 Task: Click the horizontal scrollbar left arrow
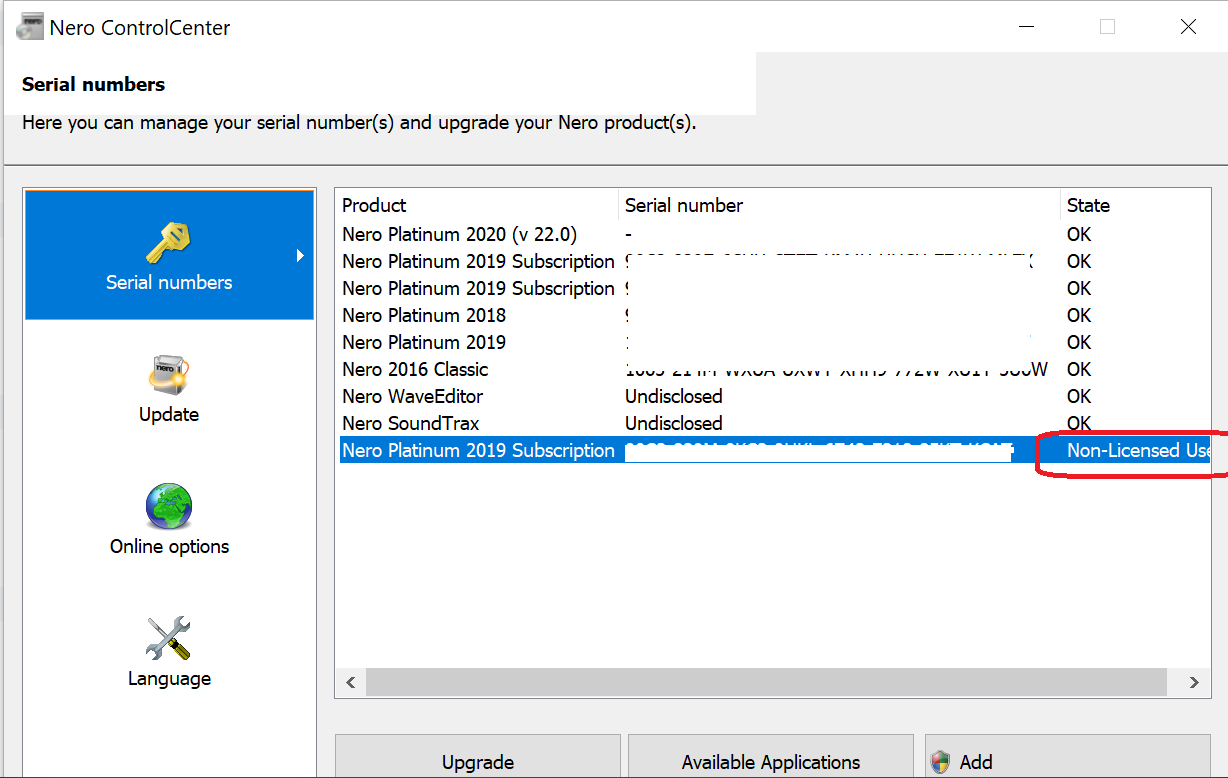pos(351,682)
